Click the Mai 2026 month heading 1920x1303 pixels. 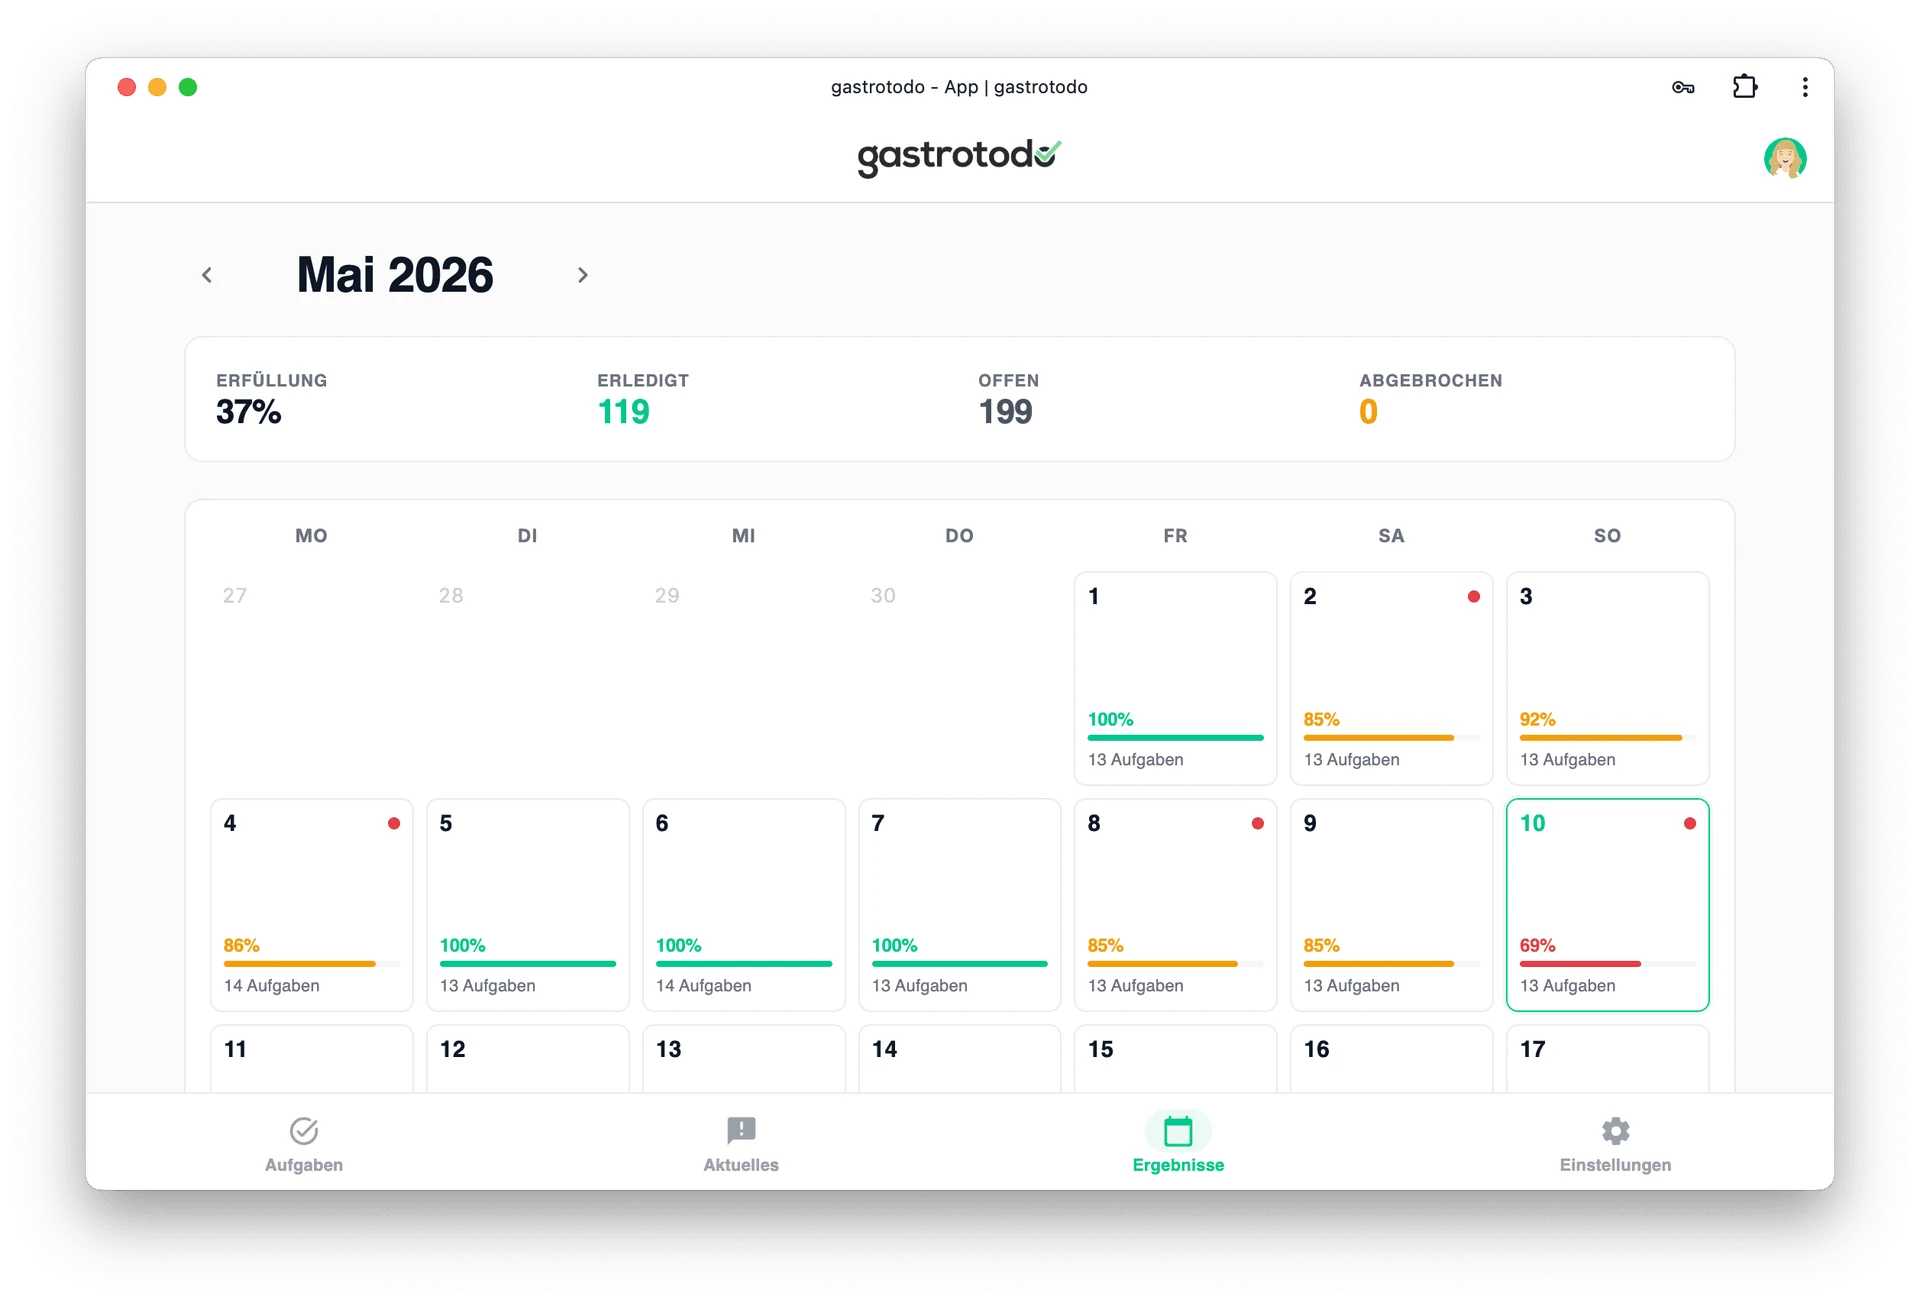point(395,275)
